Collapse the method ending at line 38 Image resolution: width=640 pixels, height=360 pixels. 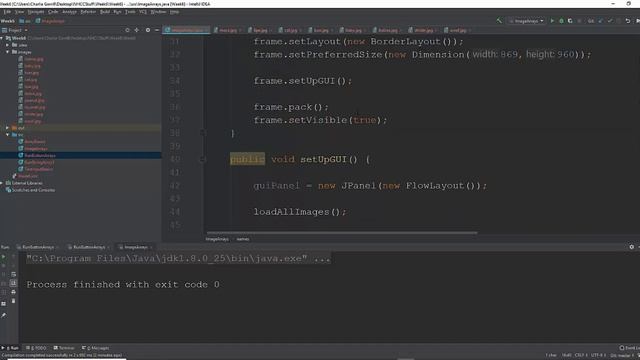point(203,133)
